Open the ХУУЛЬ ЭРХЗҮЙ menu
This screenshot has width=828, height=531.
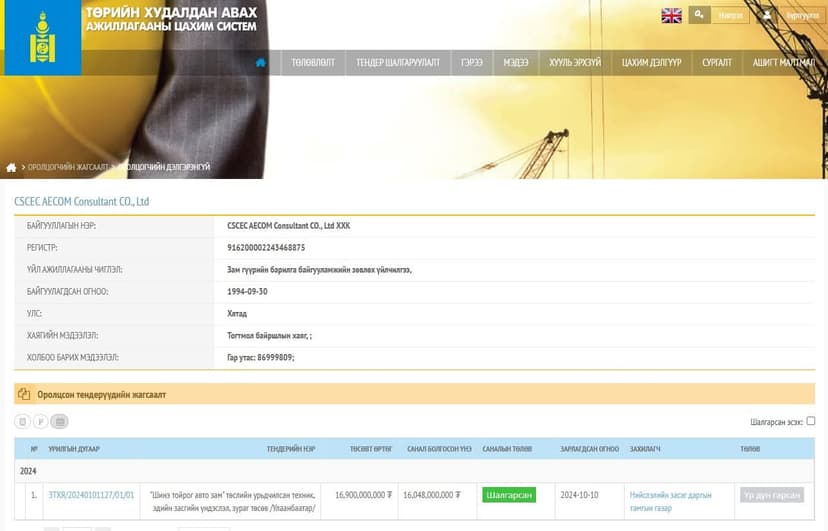pos(575,63)
